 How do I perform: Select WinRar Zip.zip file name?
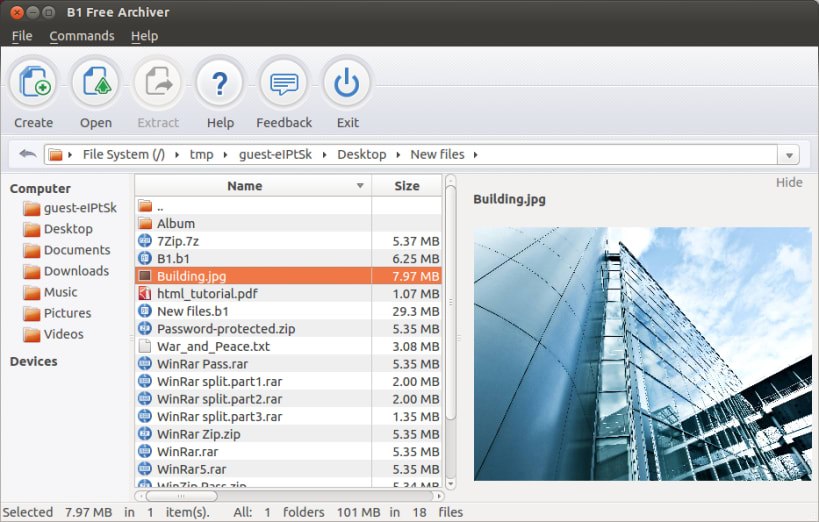click(198, 434)
